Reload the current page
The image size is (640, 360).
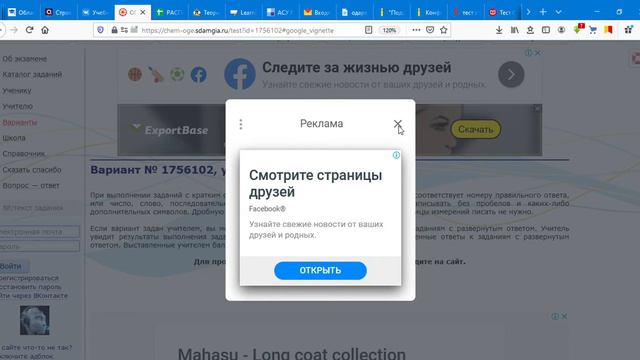tap(29, 30)
